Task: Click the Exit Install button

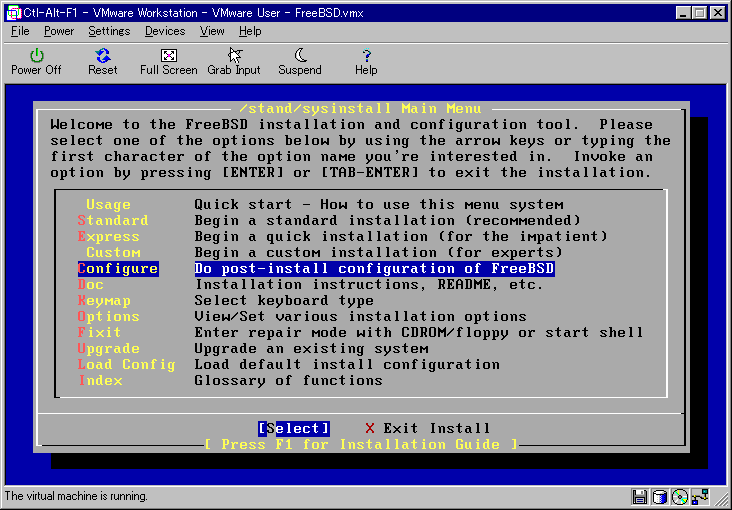Action: 428,428
